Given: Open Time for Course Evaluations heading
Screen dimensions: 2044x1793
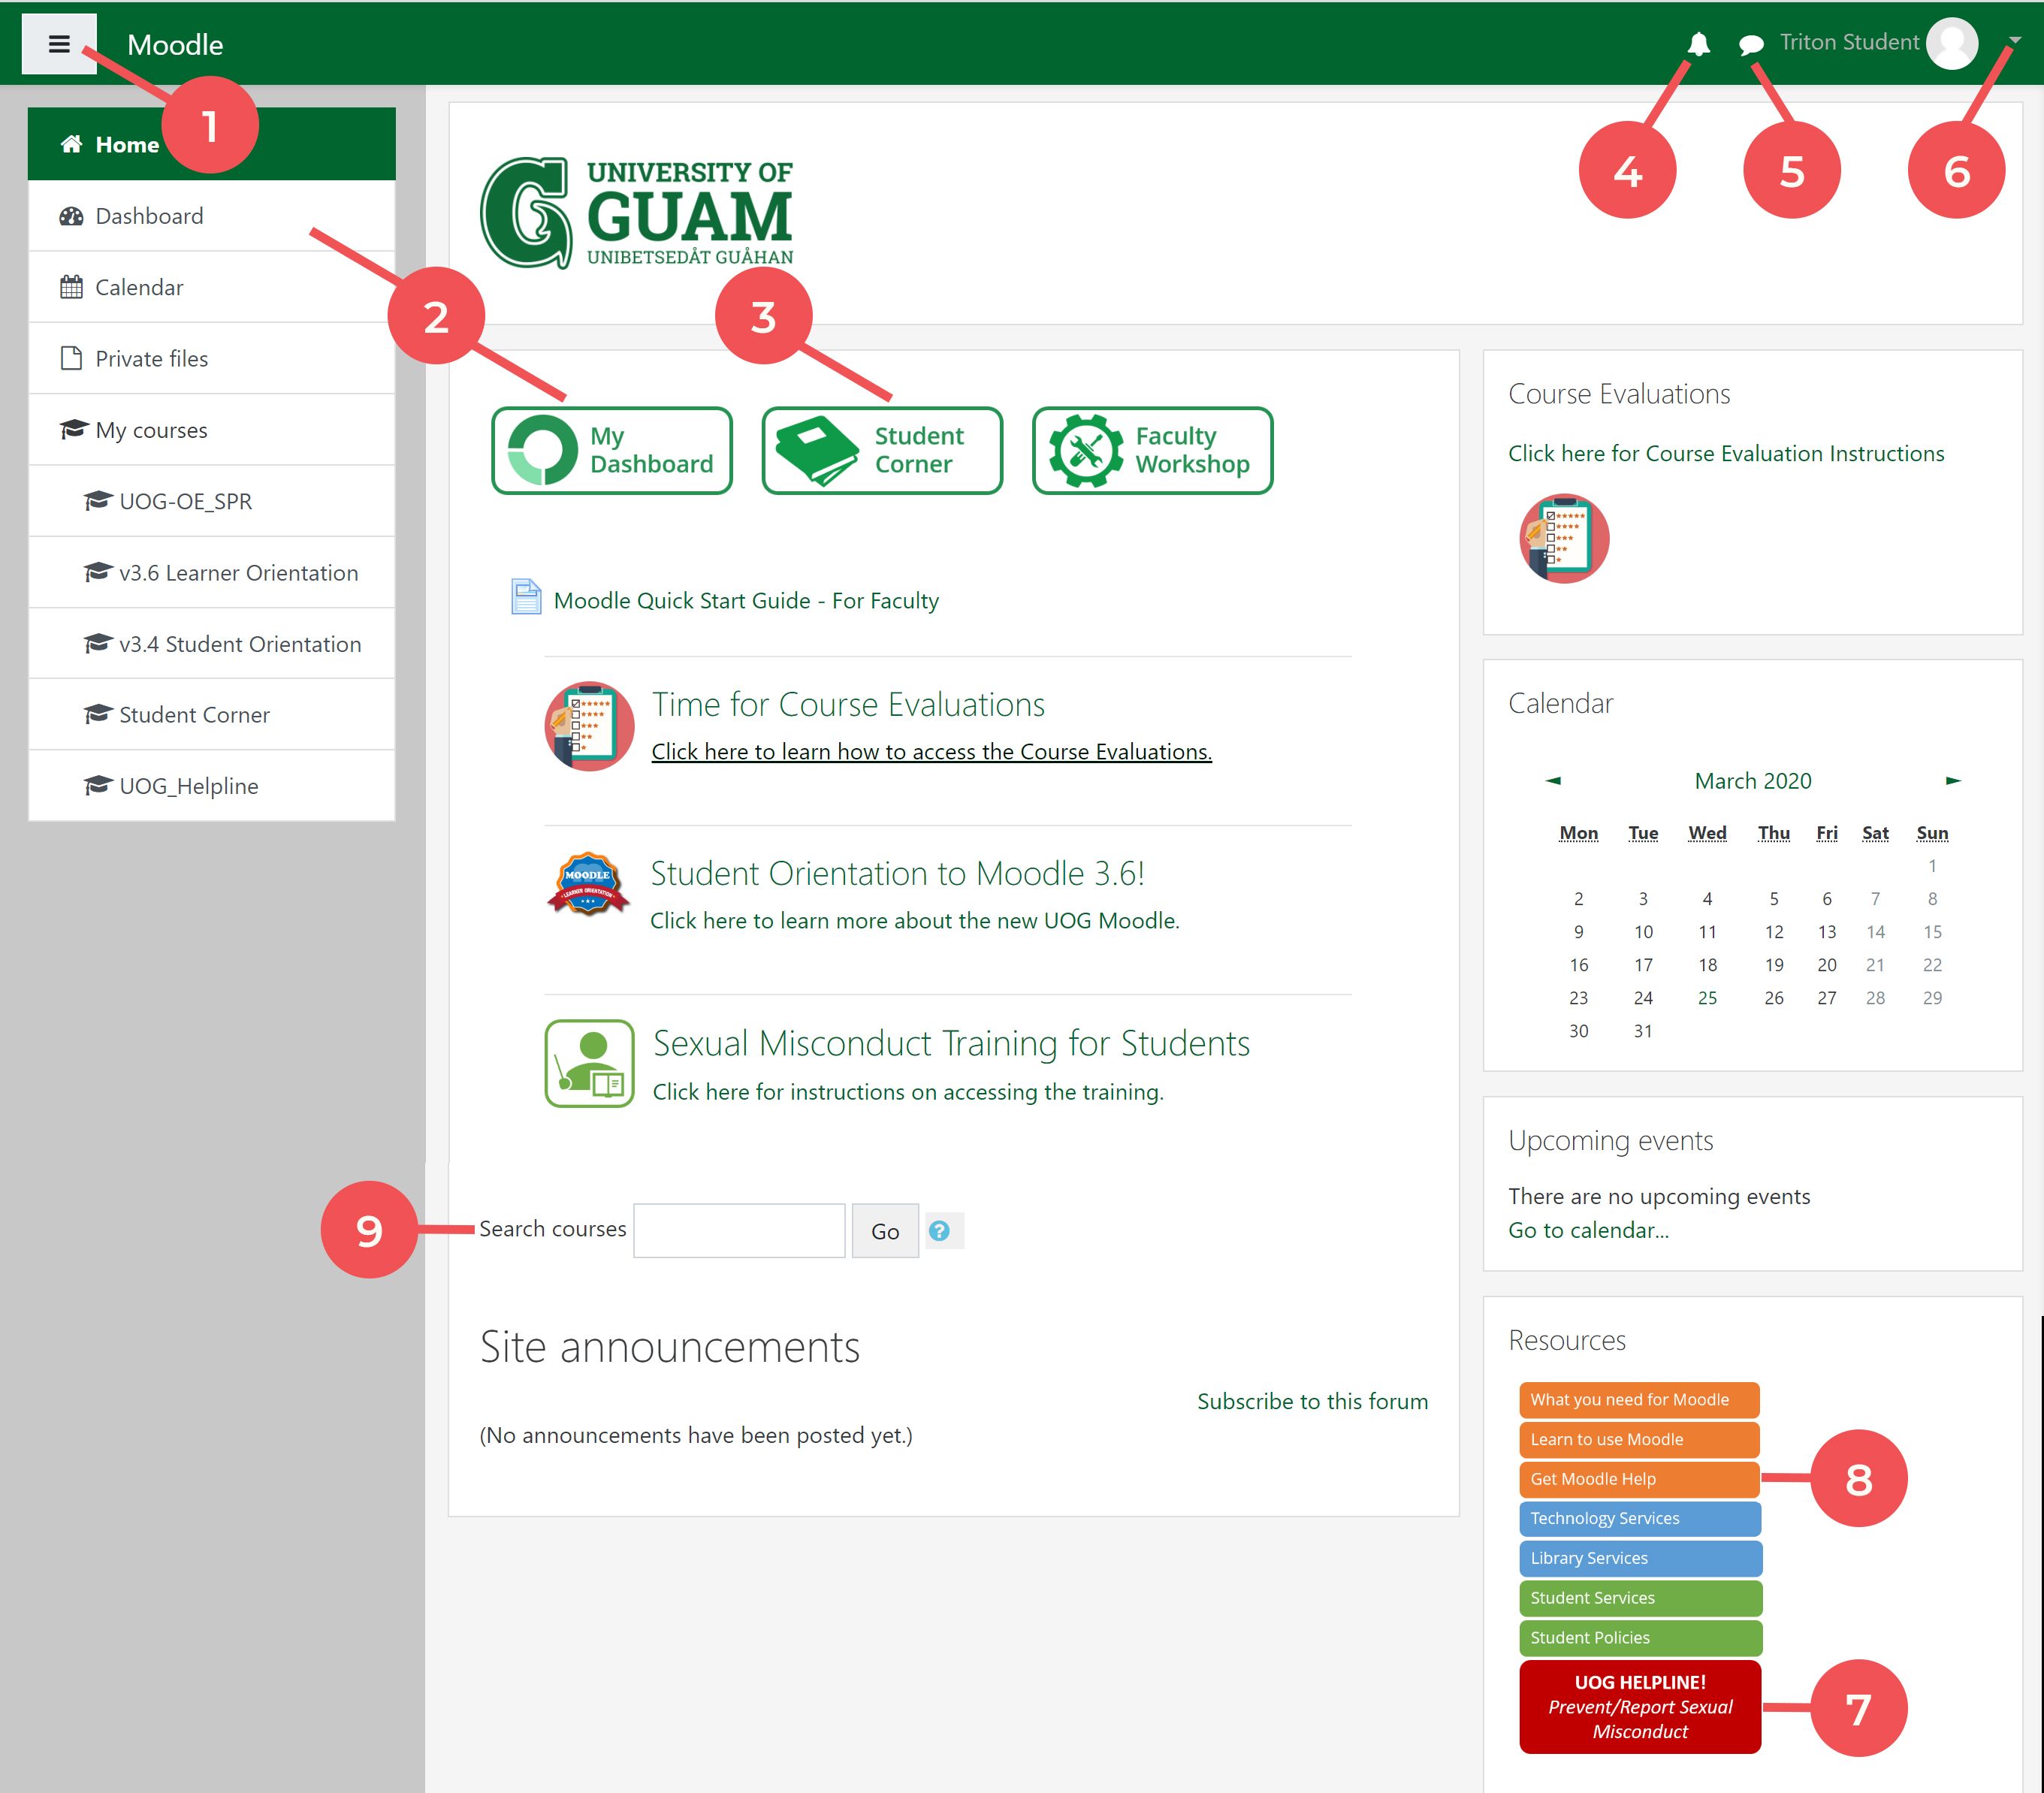Looking at the screenshot, I should tap(848, 704).
